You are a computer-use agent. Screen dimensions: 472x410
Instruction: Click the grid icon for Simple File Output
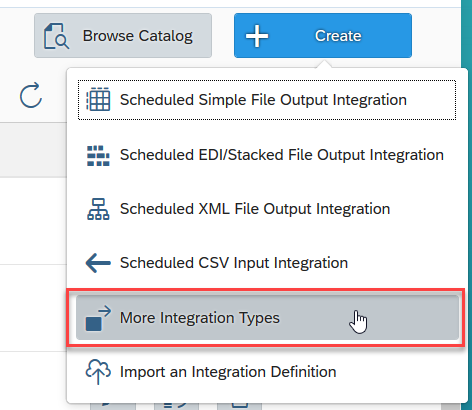tap(98, 99)
